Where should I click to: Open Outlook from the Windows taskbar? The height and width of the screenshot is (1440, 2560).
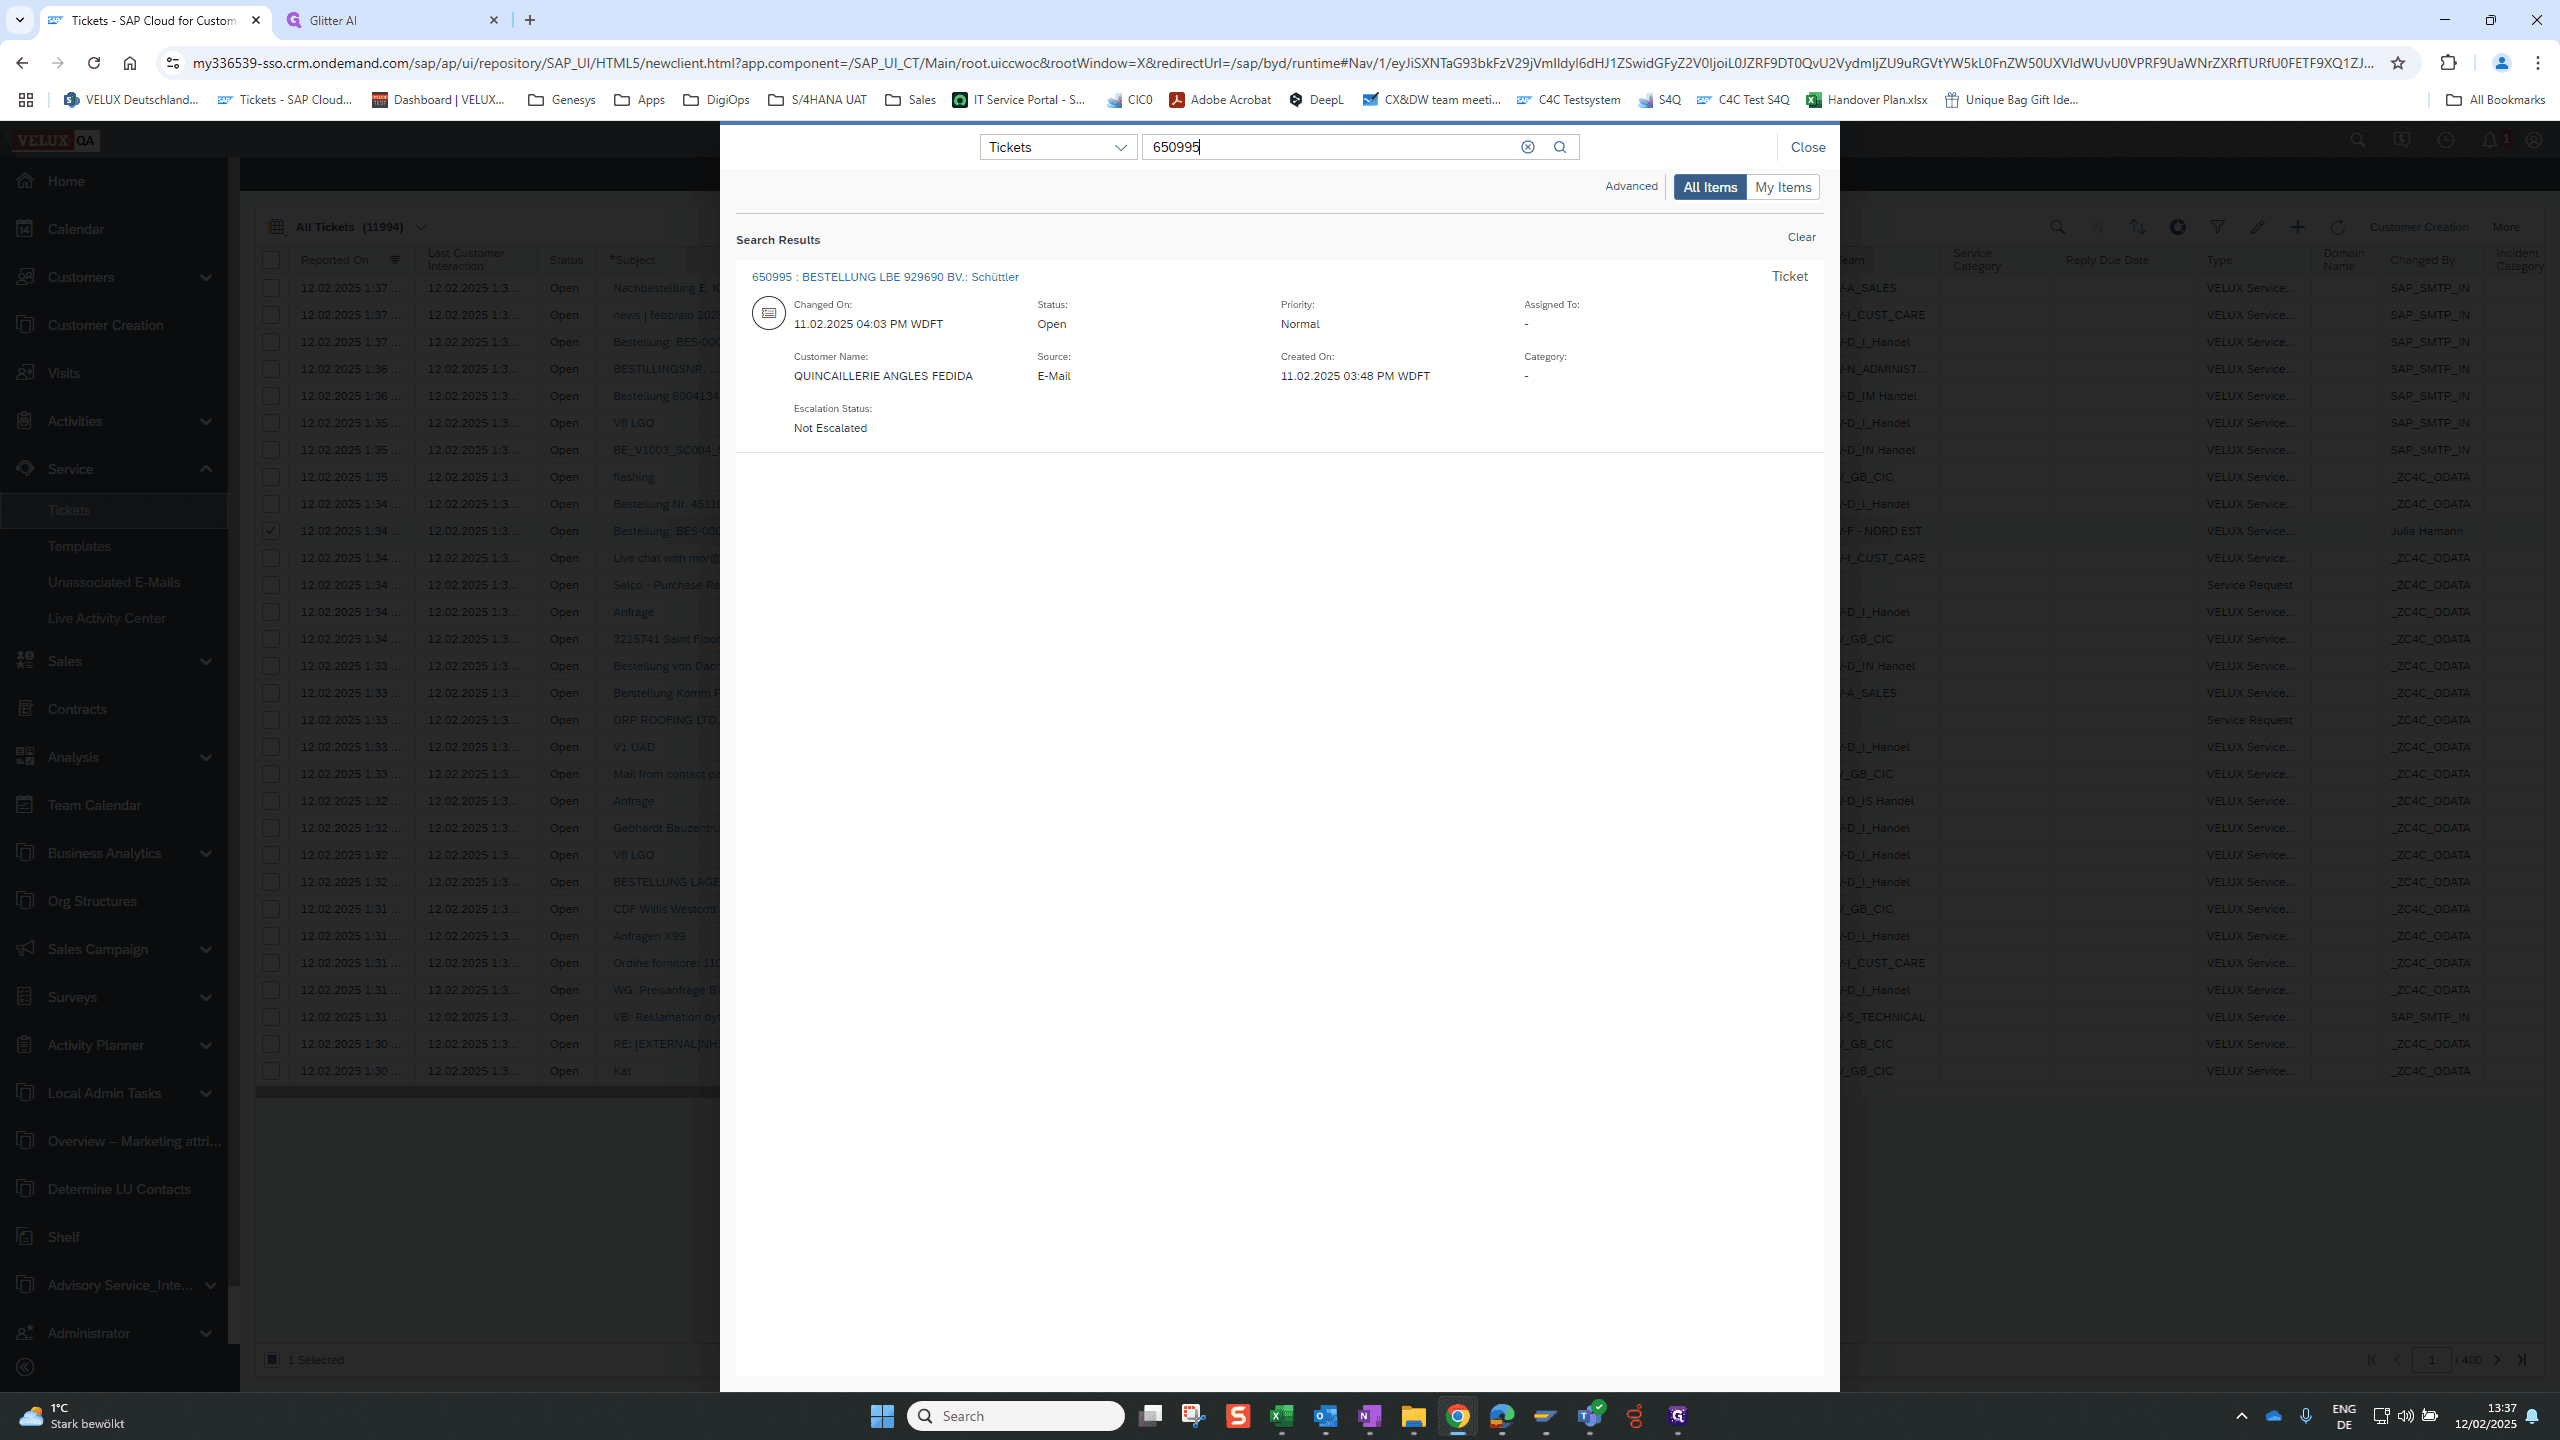click(x=1325, y=1416)
